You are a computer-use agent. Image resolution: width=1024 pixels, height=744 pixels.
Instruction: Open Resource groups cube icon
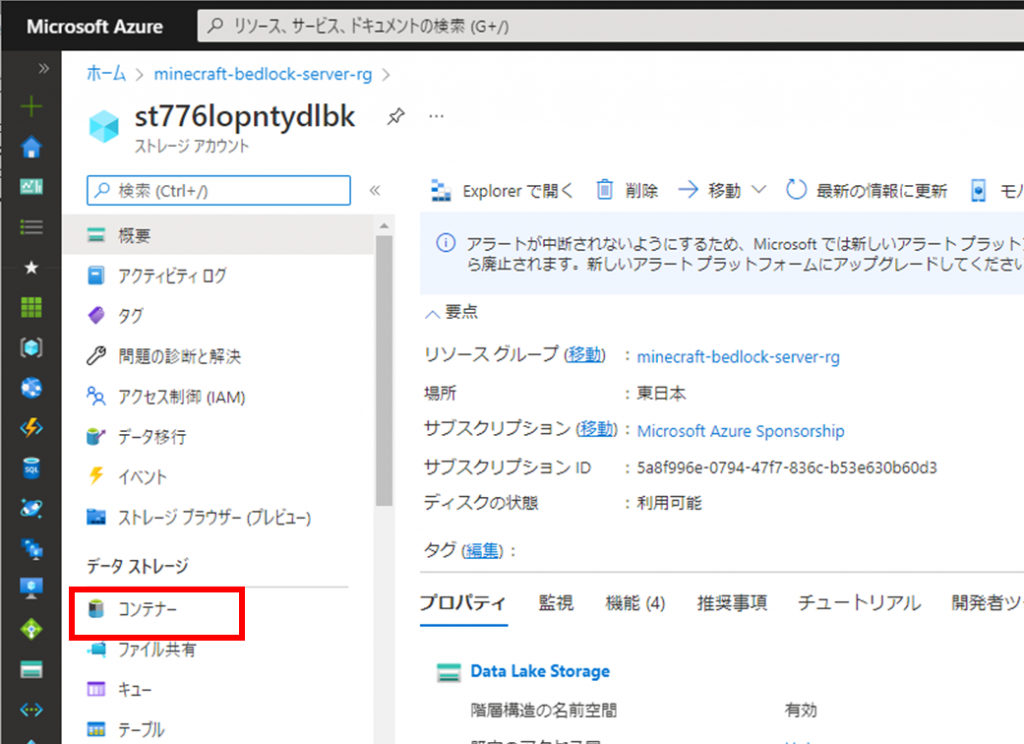pos(31,348)
